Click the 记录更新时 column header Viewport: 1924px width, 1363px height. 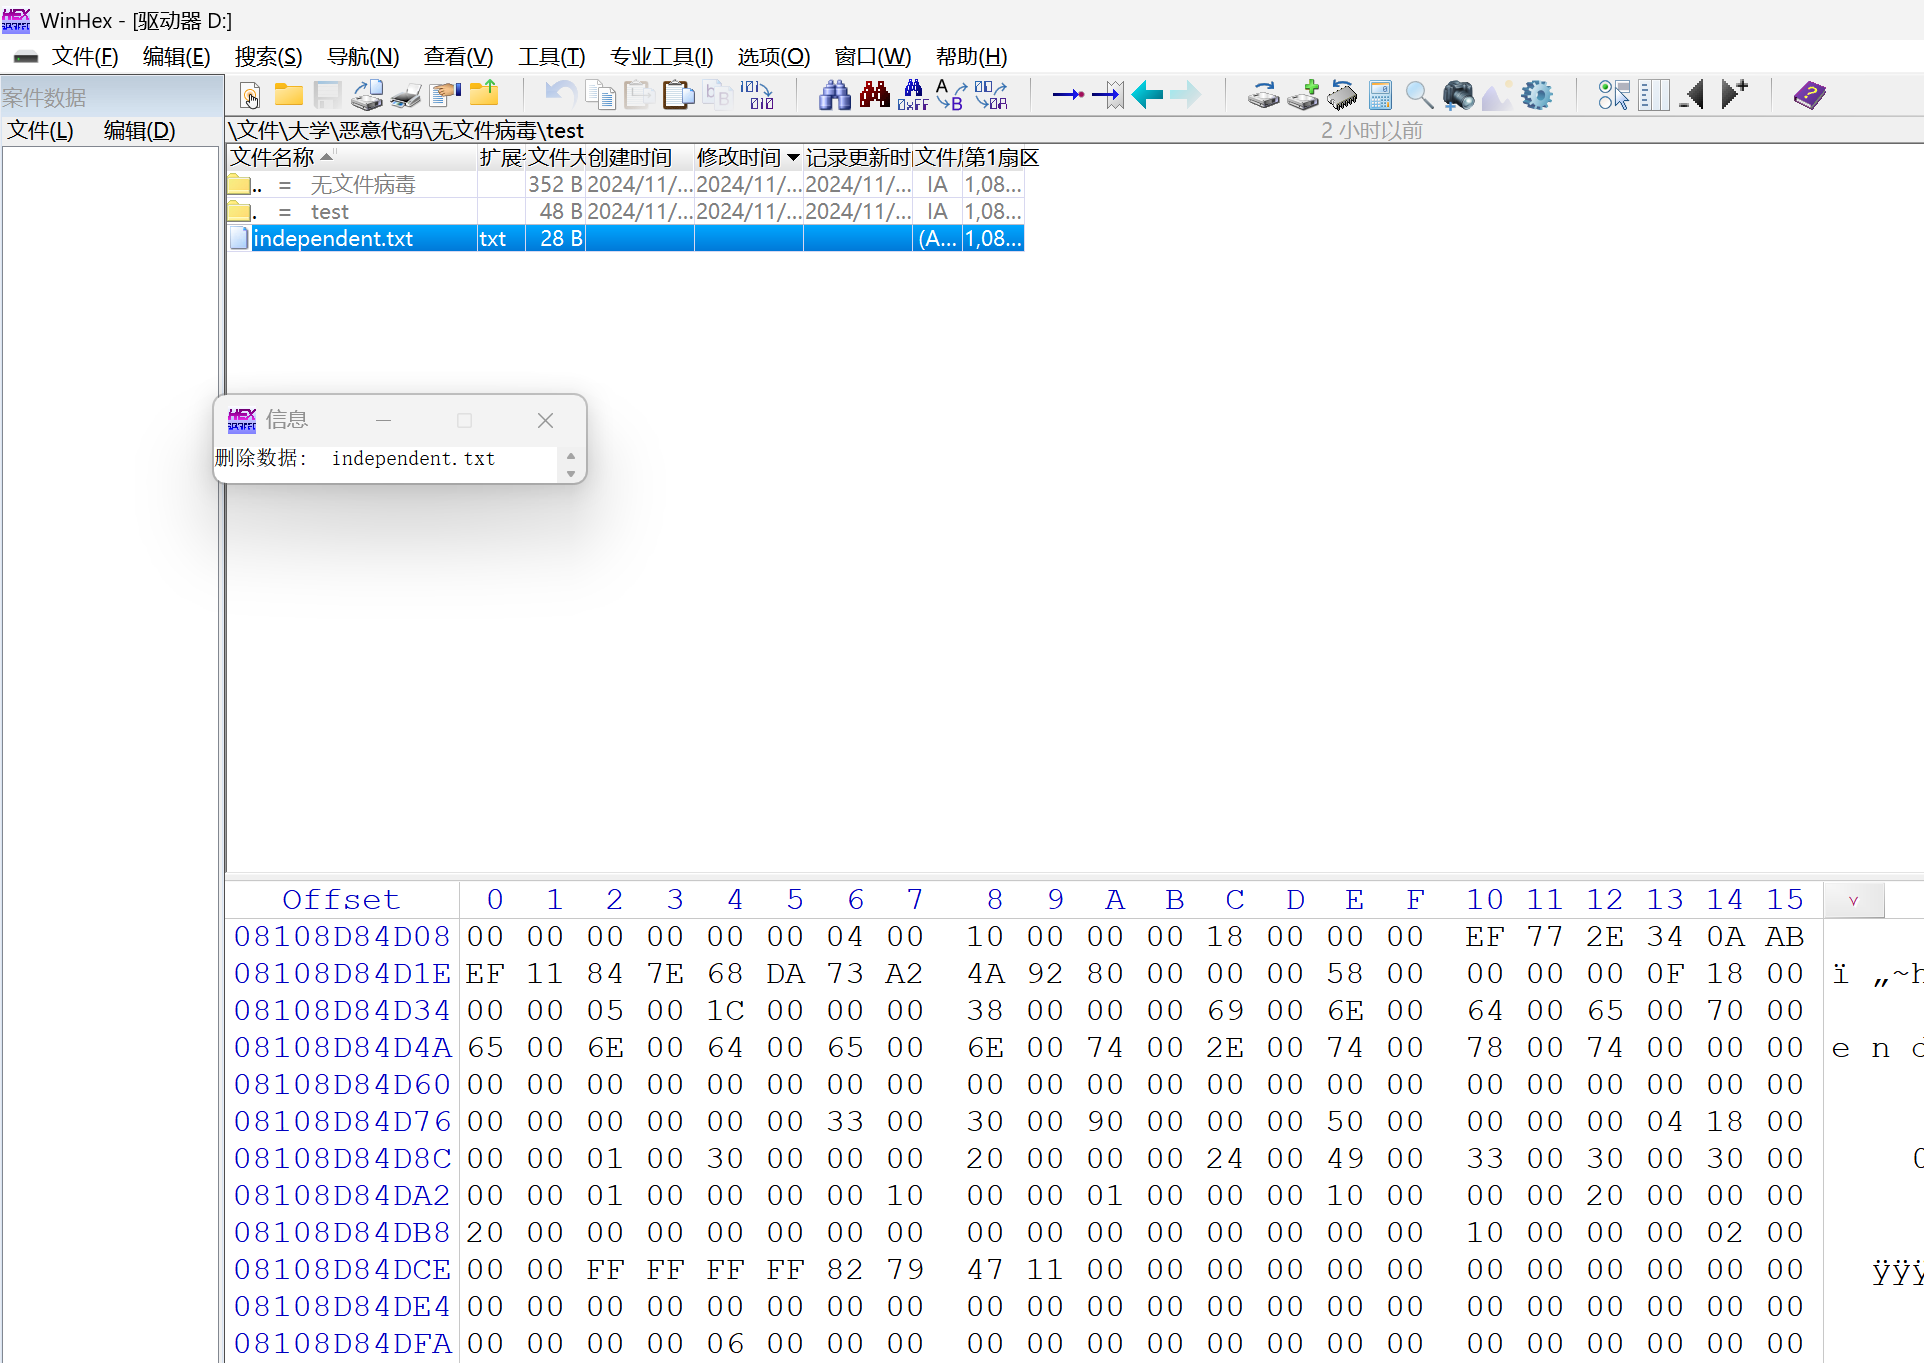[858, 158]
